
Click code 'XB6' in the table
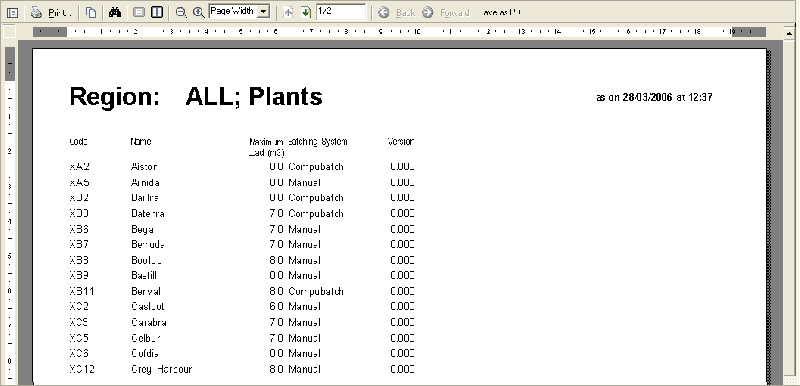(79, 229)
